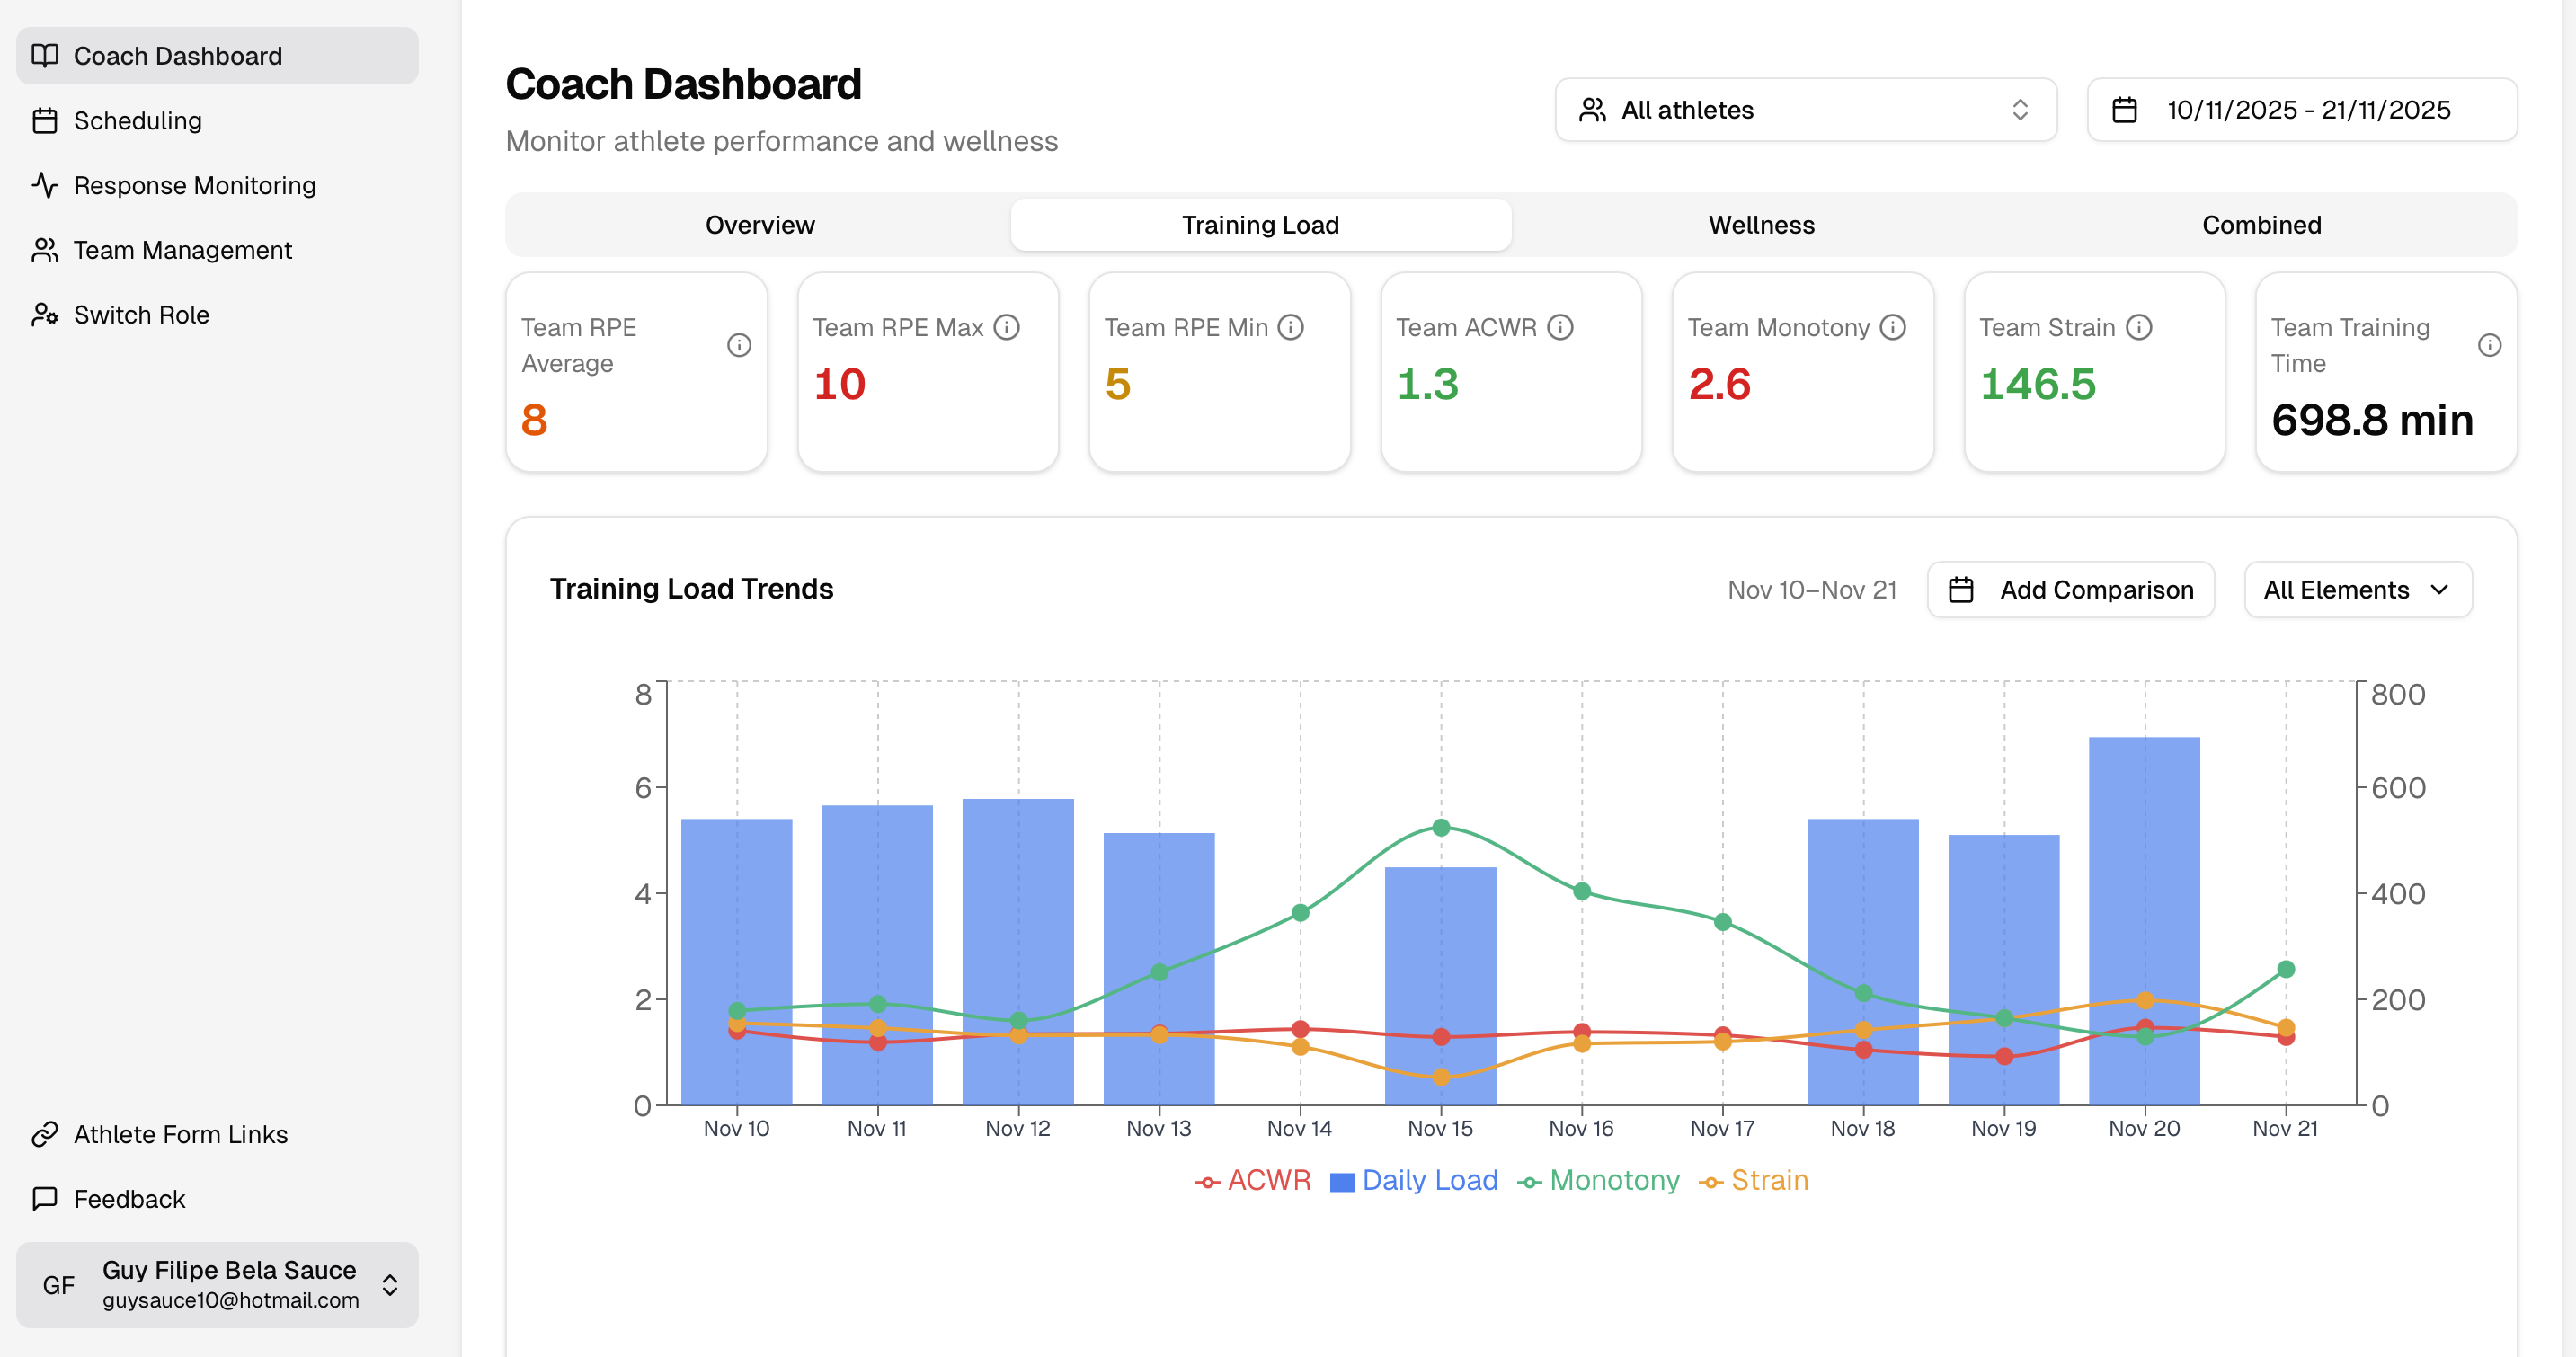Click the Team ACWR info icon
The height and width of the screenshot is (1357, 2576).
[1560, 327]
